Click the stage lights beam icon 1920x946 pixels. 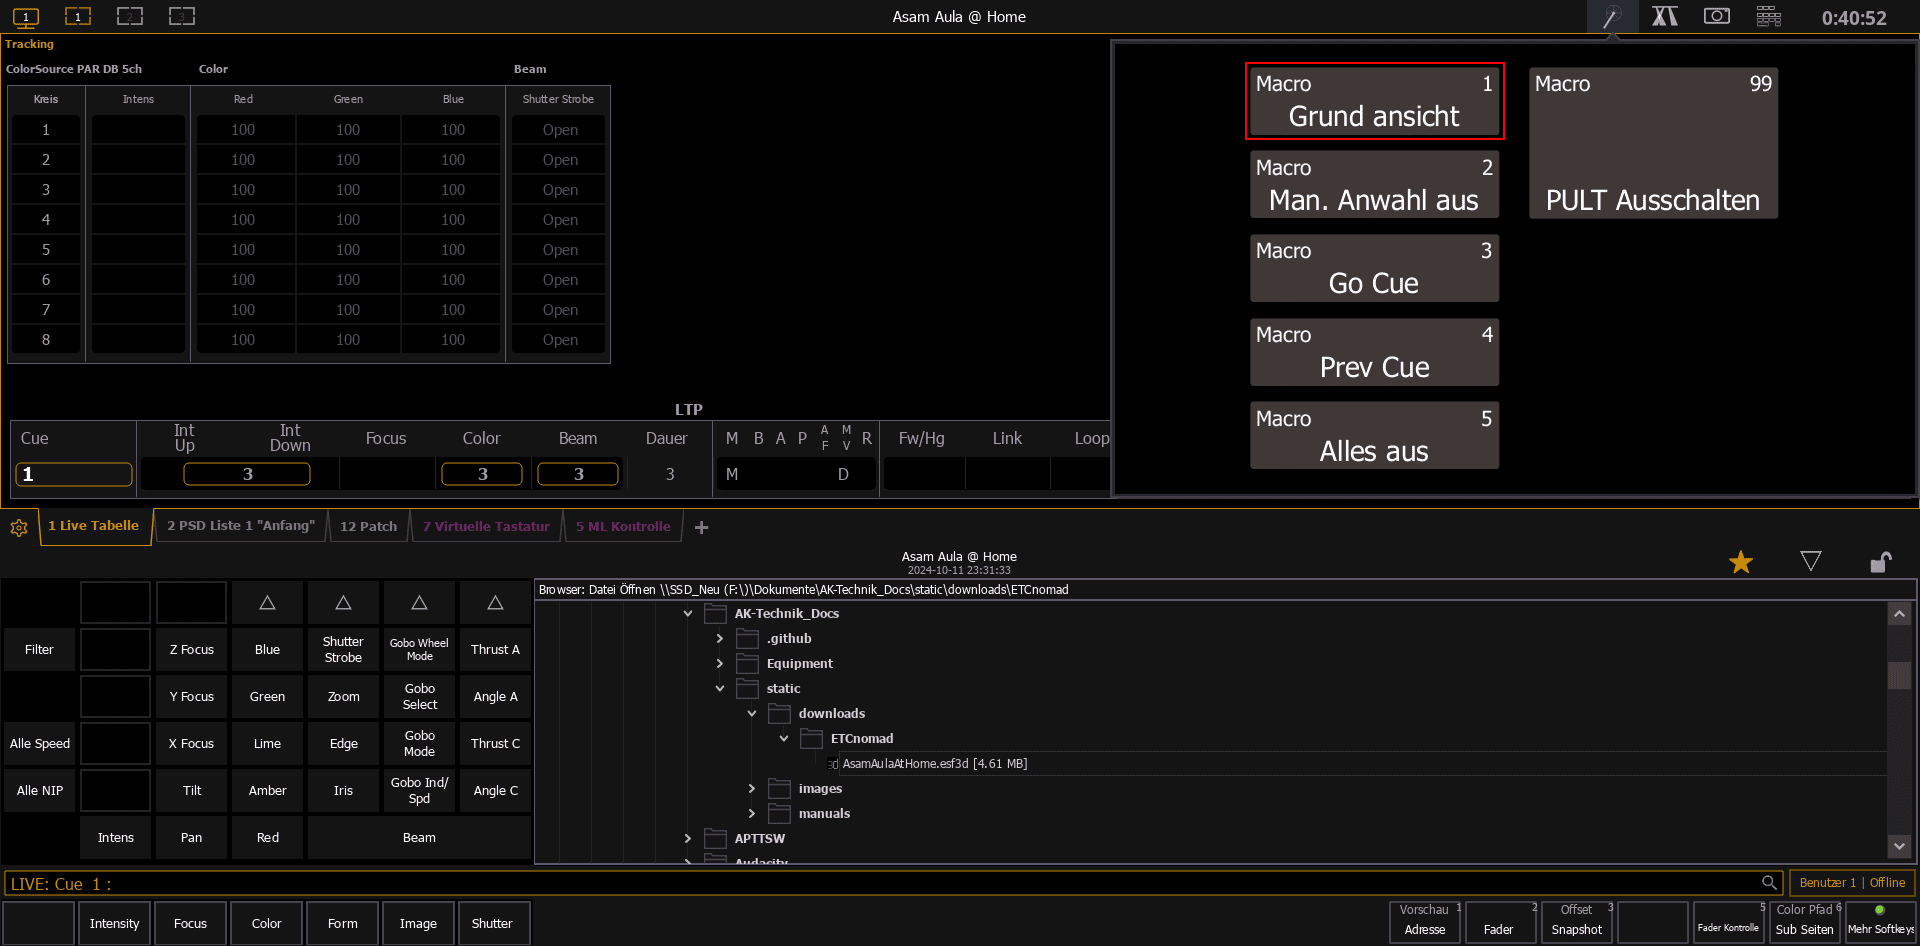pyautogui.click(x=1664, y=17)
